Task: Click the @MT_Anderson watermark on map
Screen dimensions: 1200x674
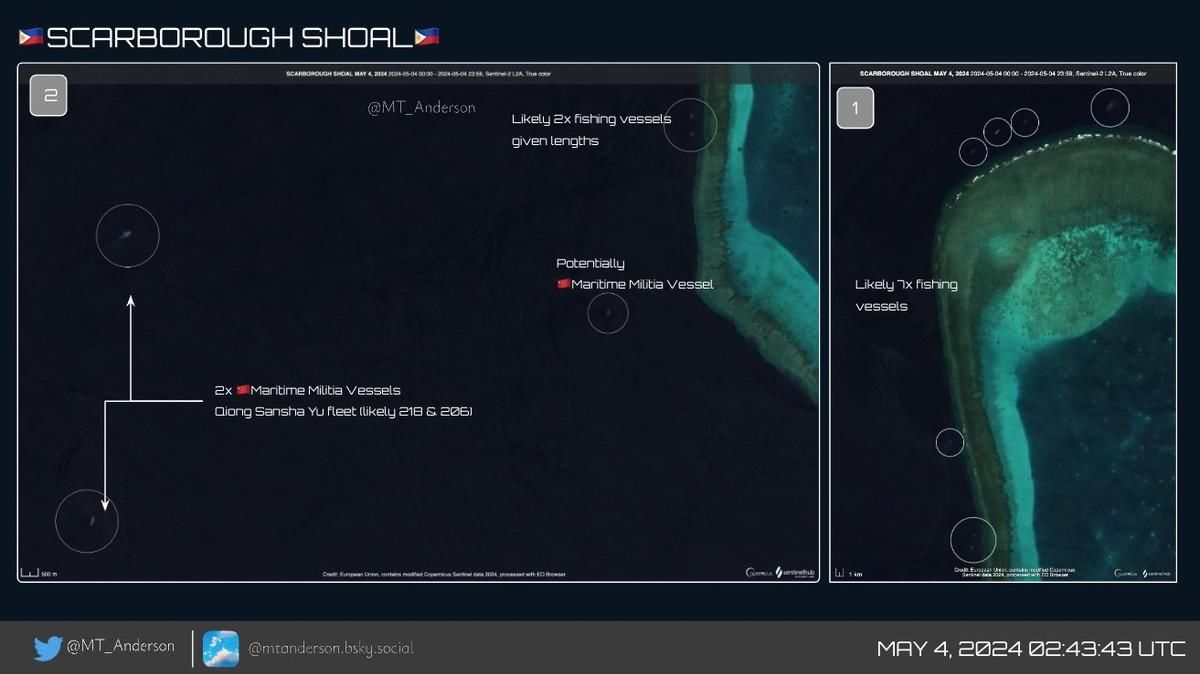Action: (x=421, y=107)
